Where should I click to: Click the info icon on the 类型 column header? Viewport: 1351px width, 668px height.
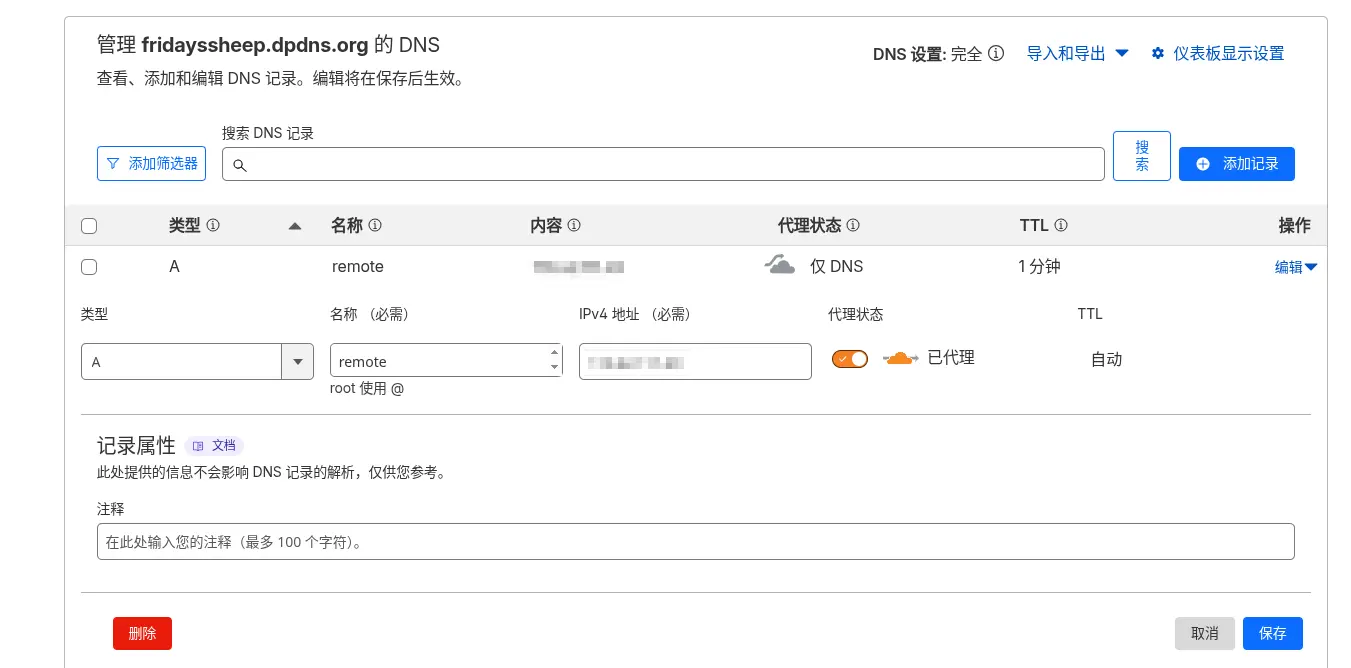[x=211, y=226]
